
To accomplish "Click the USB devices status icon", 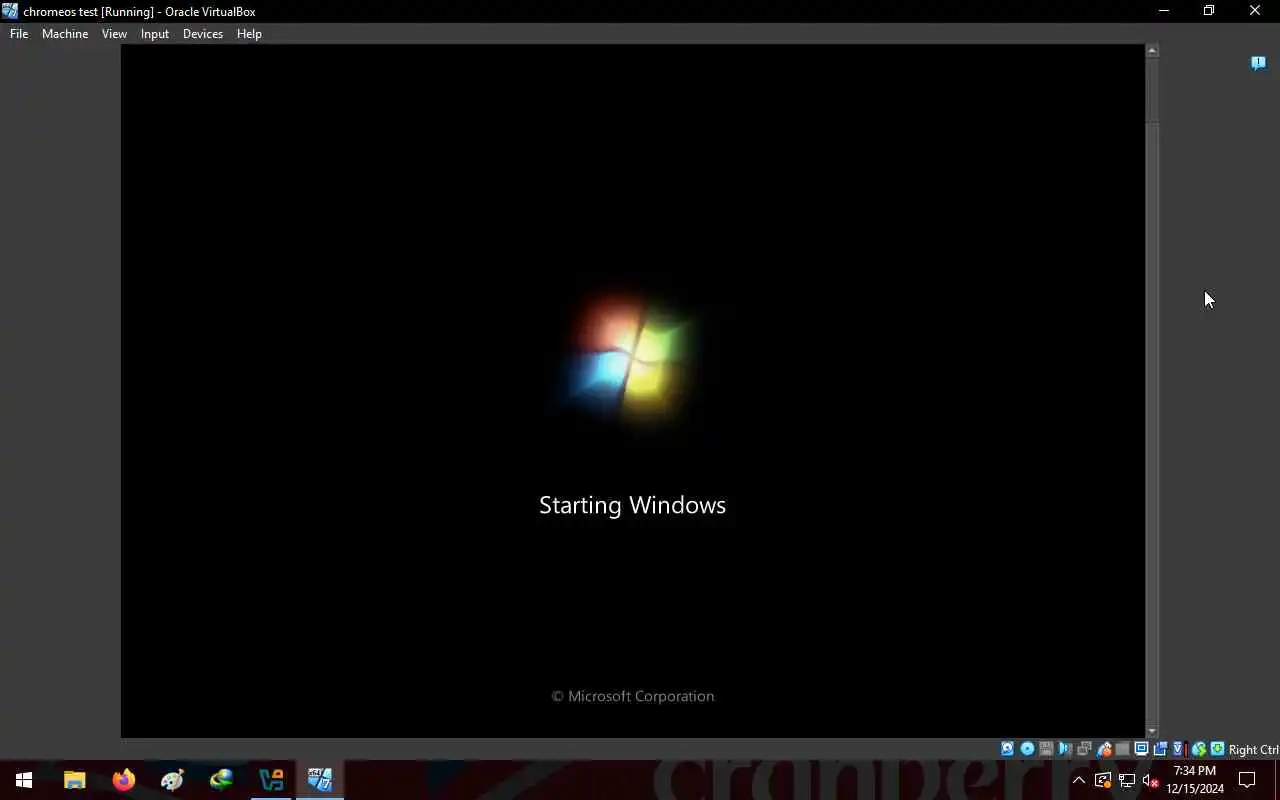I will pyautogui.click(x=1104, y=749).
